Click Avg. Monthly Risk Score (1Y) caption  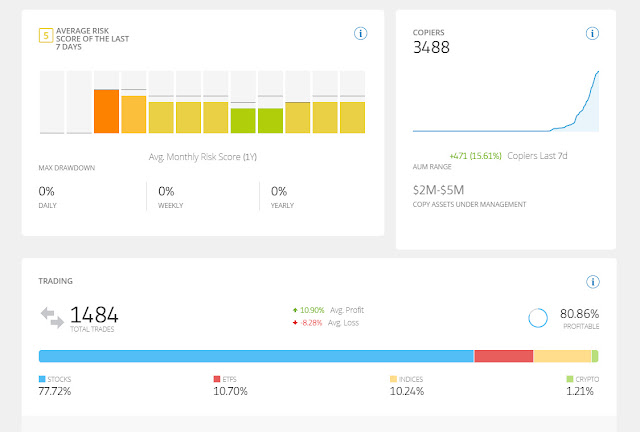(x=203, y=157)
